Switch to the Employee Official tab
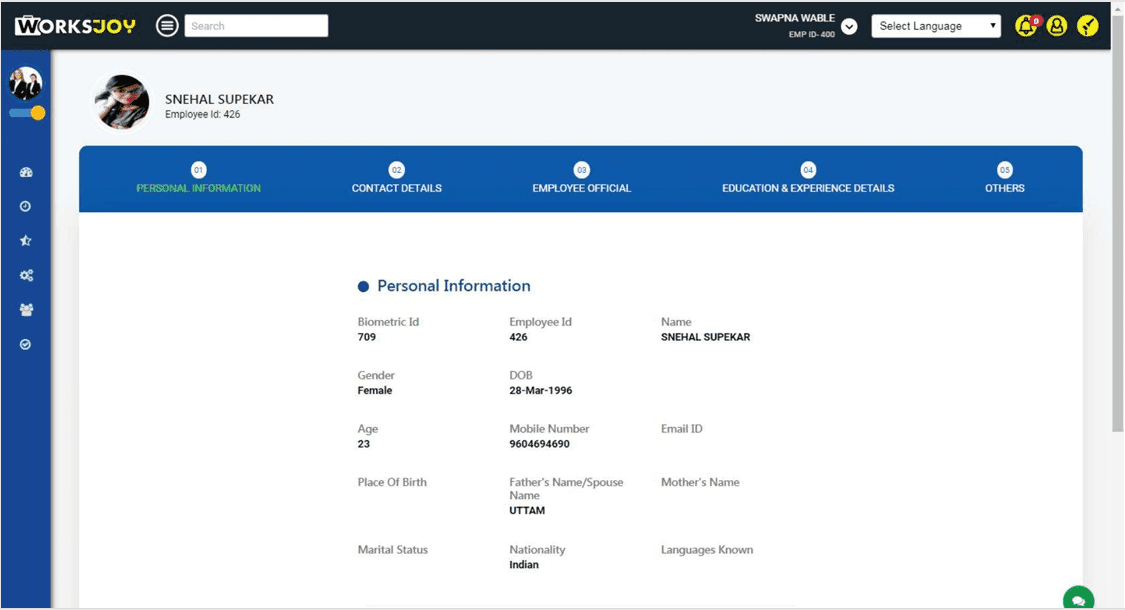Viewport: 1125px width, 610px height. (x=582, y=179)
